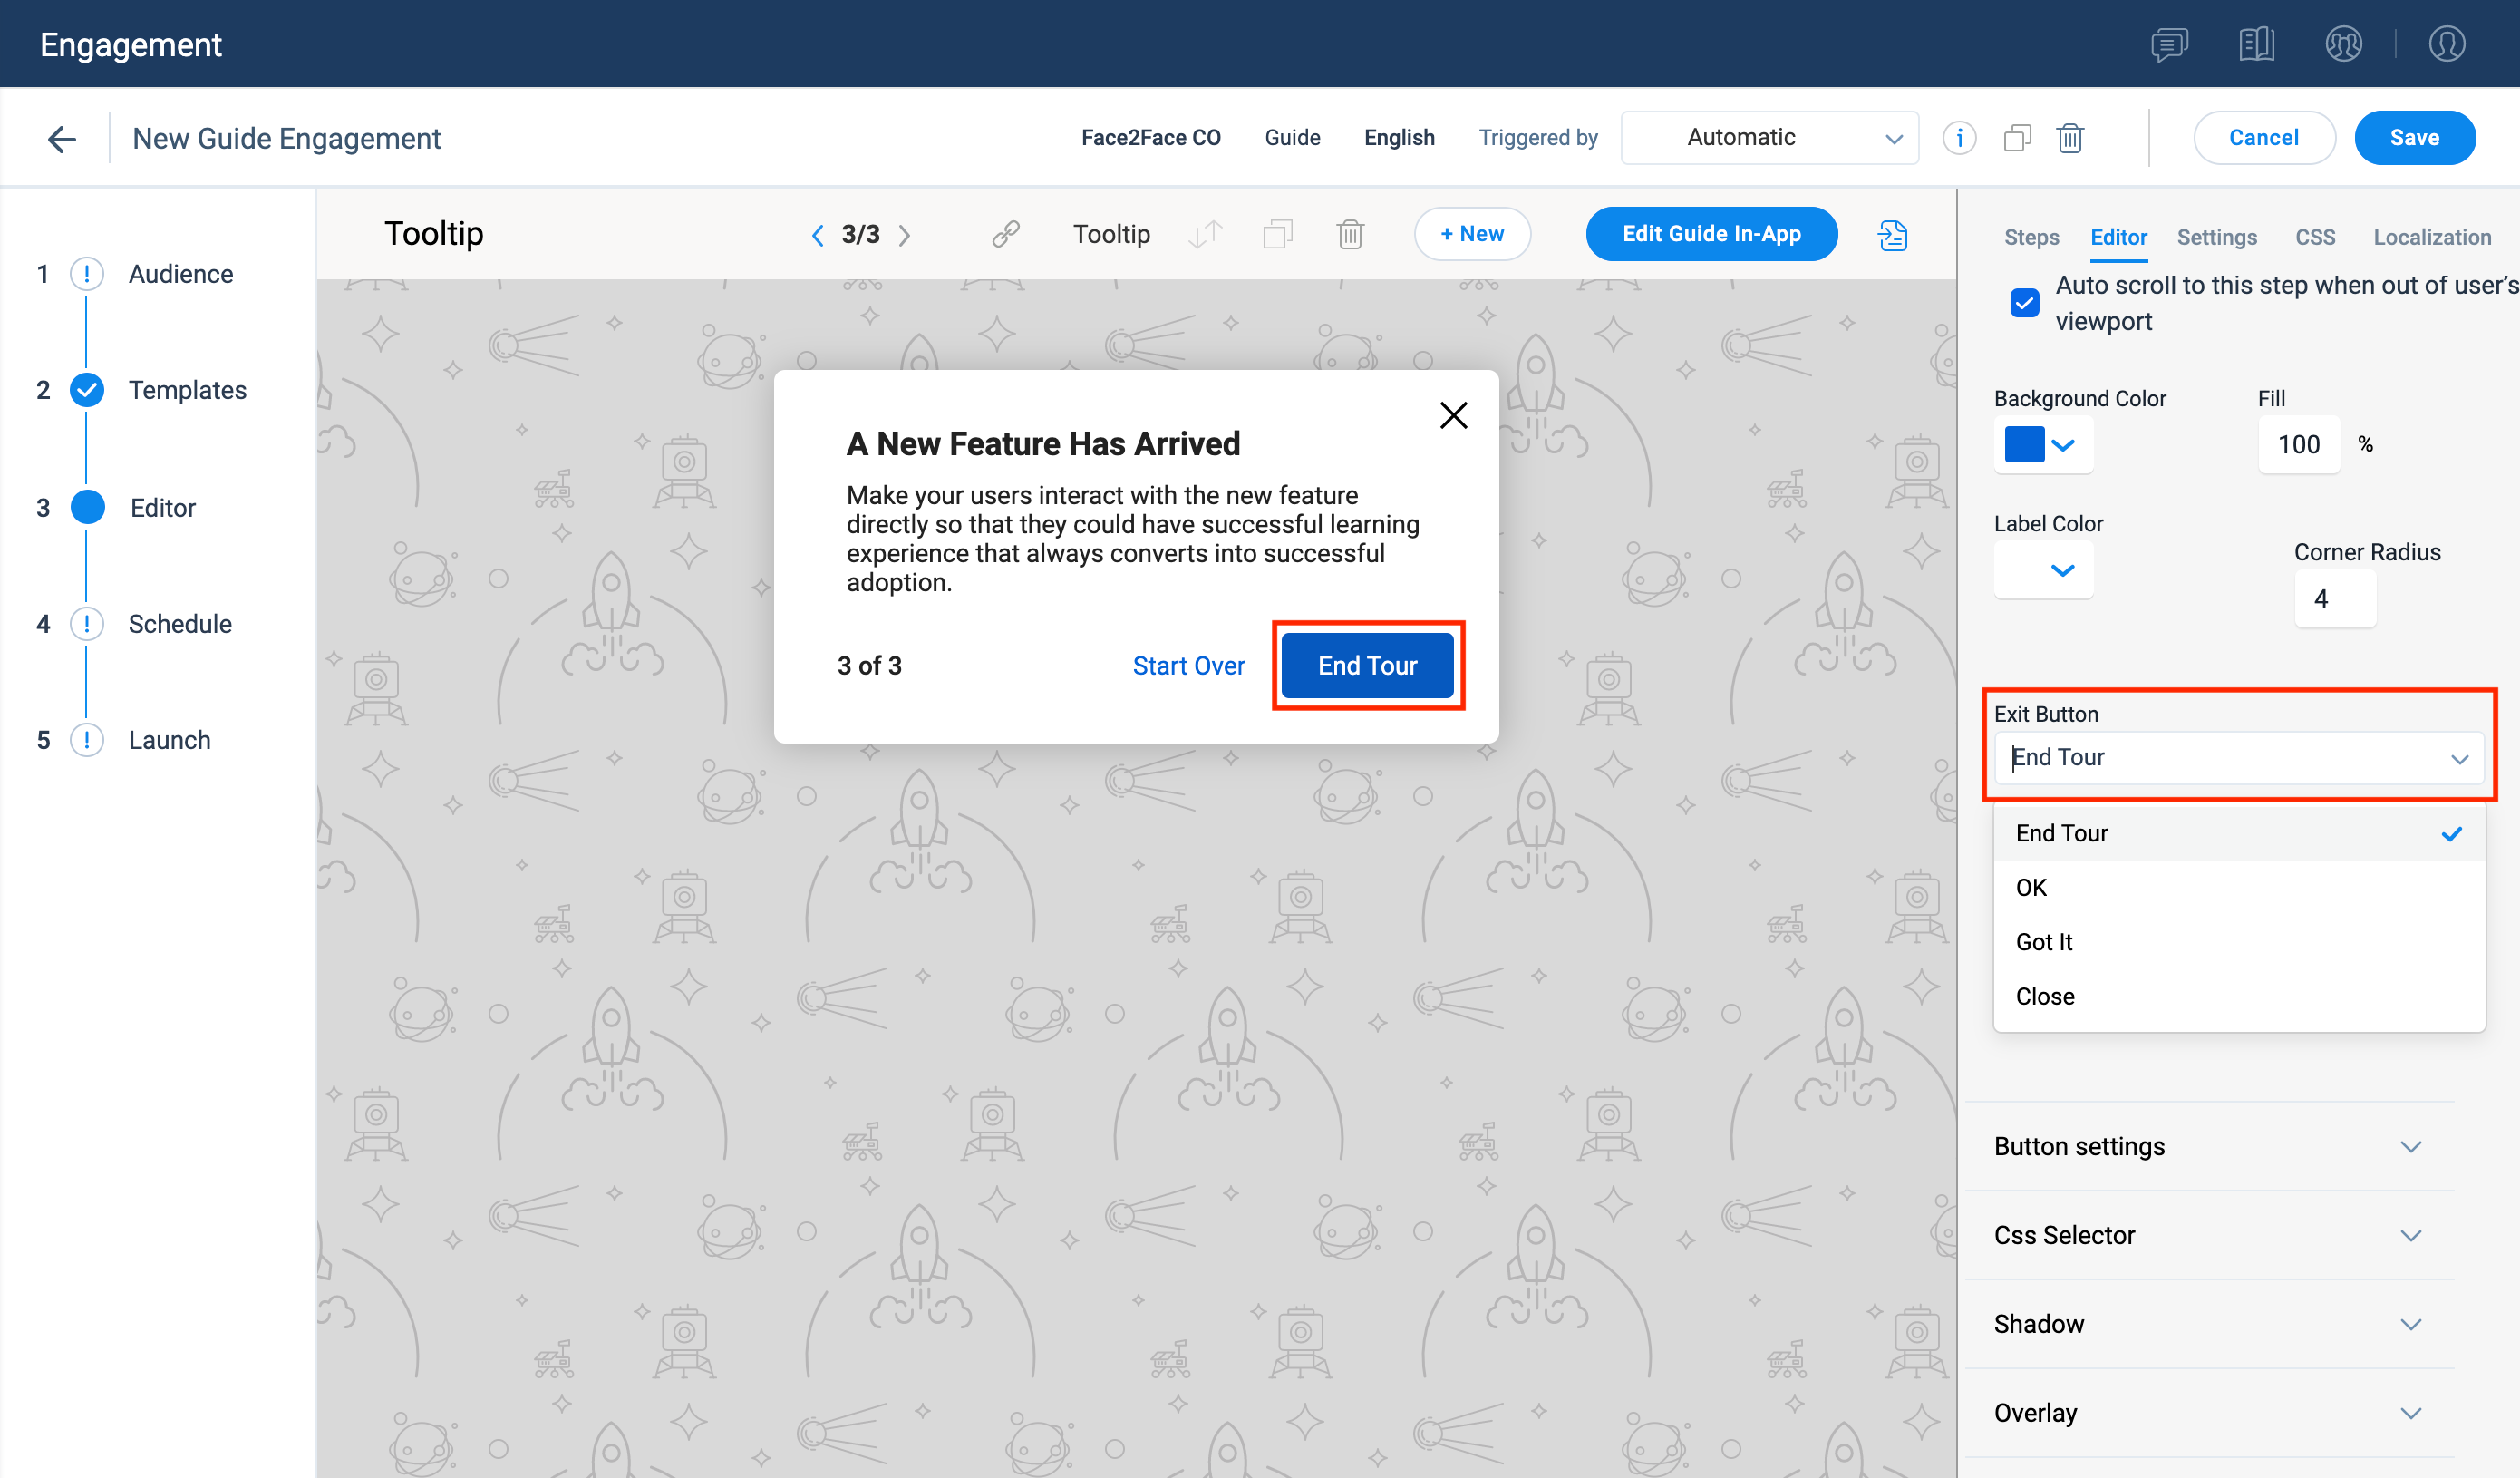The width and height of the screenshot is (2520, 1478).
Task: Click the link icon beside Tooltip
Action: [1005, 234]
